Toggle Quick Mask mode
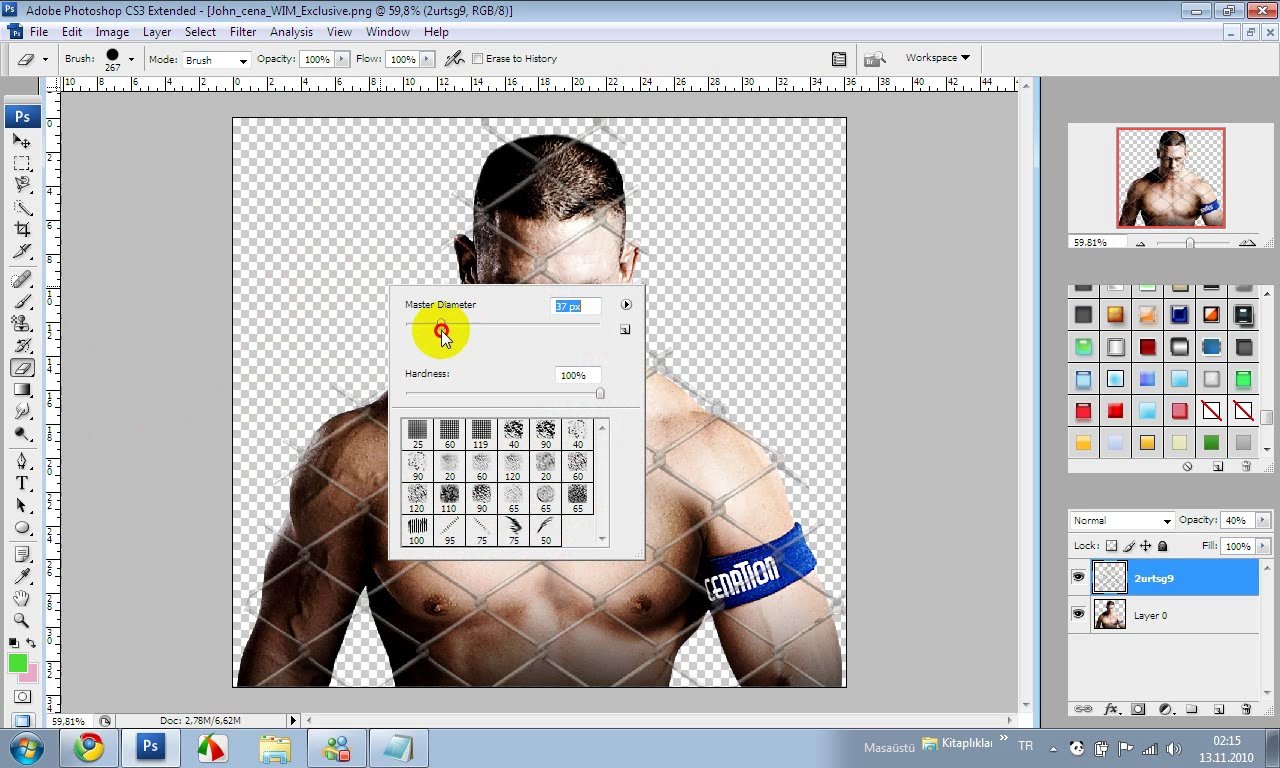This screenshot has width=1280, height=768. coord(22,697)
